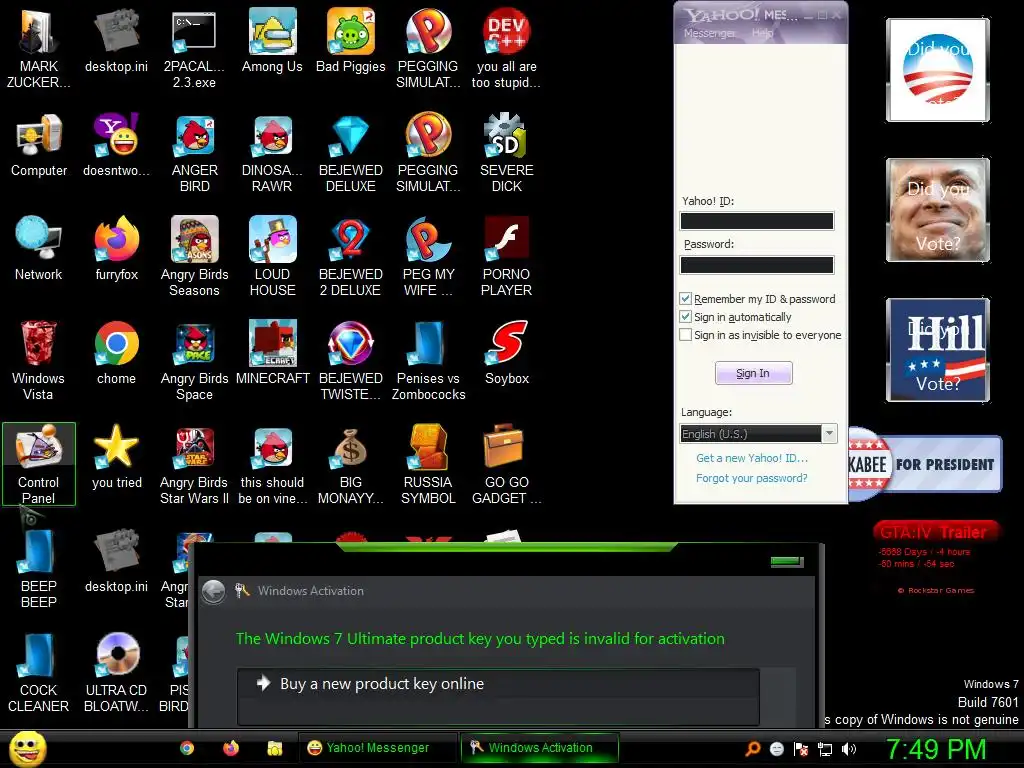
Task: Click the GTA:IV Trailer countdown gadget
Action: 936,556
